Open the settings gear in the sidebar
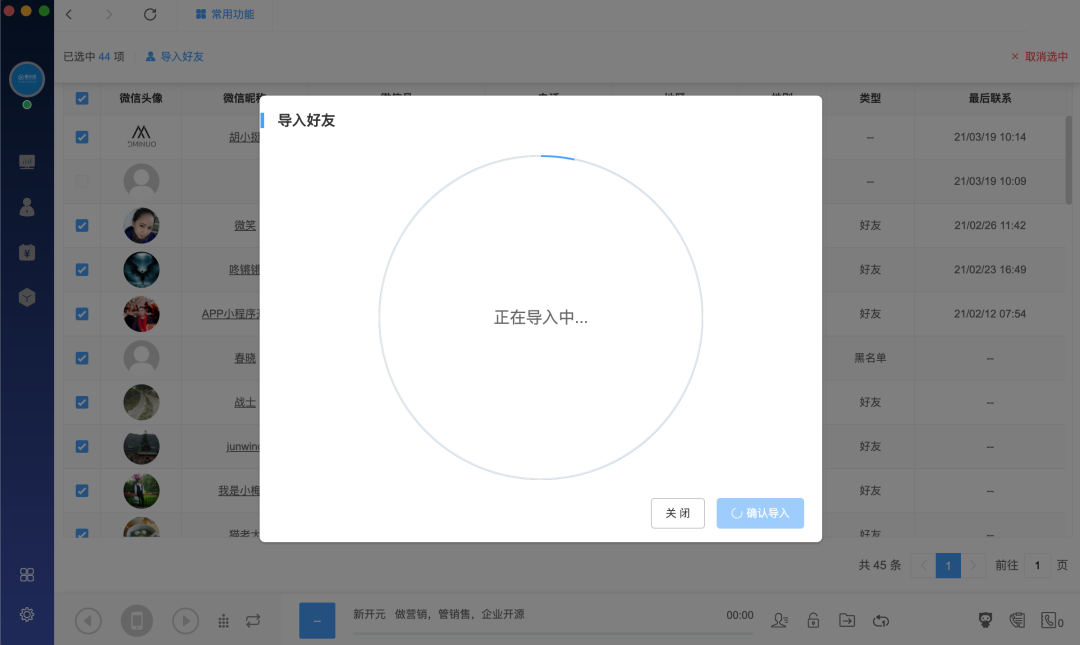1080x645 pixels. 27,614
